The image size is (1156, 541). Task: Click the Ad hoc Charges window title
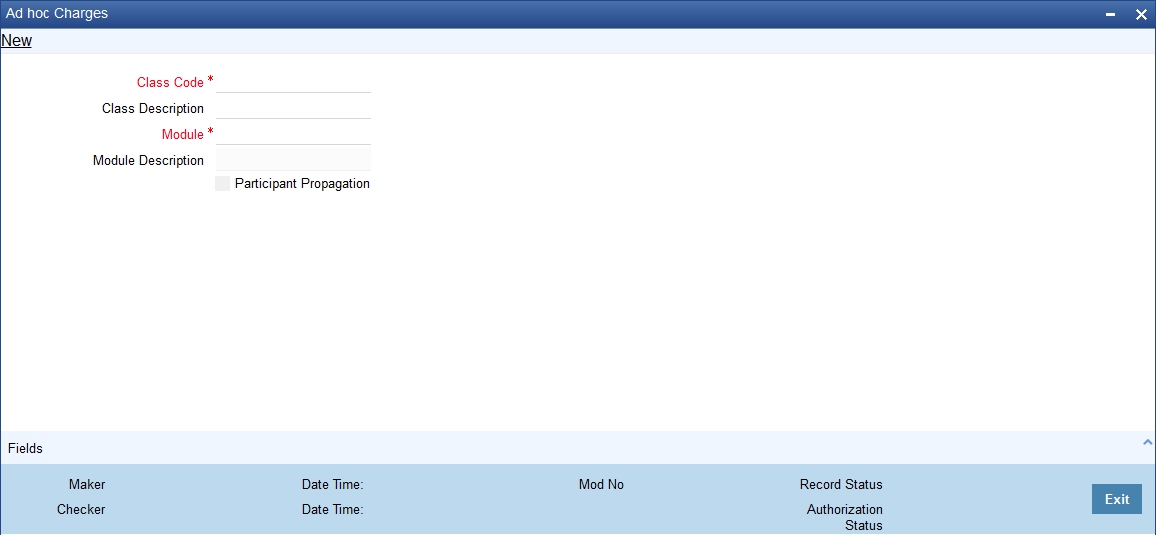pyautogui.click(x=57, y=13)
